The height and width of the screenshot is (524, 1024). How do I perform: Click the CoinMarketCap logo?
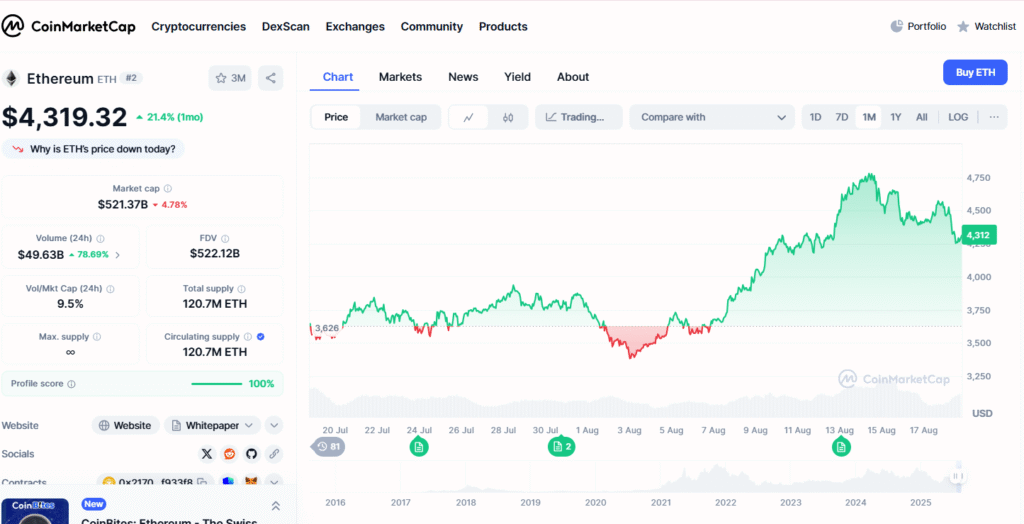(x=70, y=26)
